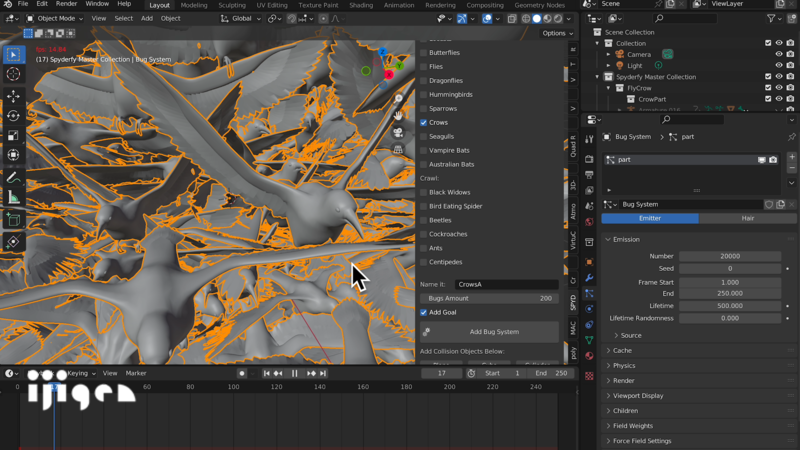Activate the Scale tool
Screen dimensions: 800x450
(x=13, y=135)
